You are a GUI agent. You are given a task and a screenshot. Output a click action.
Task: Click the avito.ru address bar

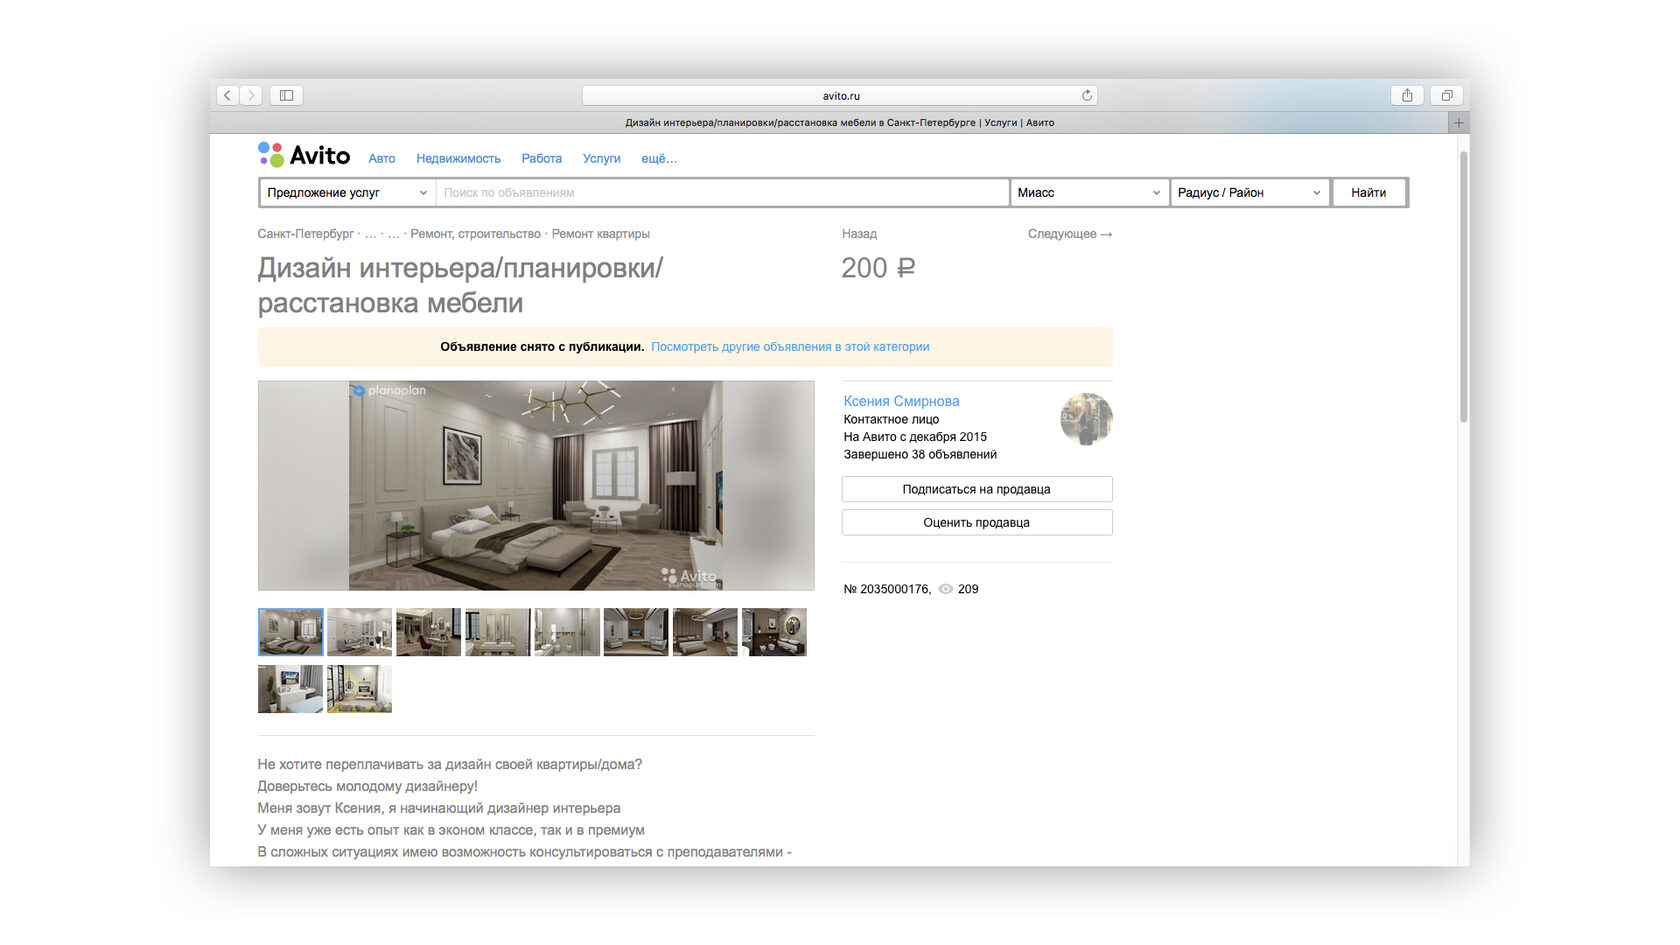click(x=840, y=95)
